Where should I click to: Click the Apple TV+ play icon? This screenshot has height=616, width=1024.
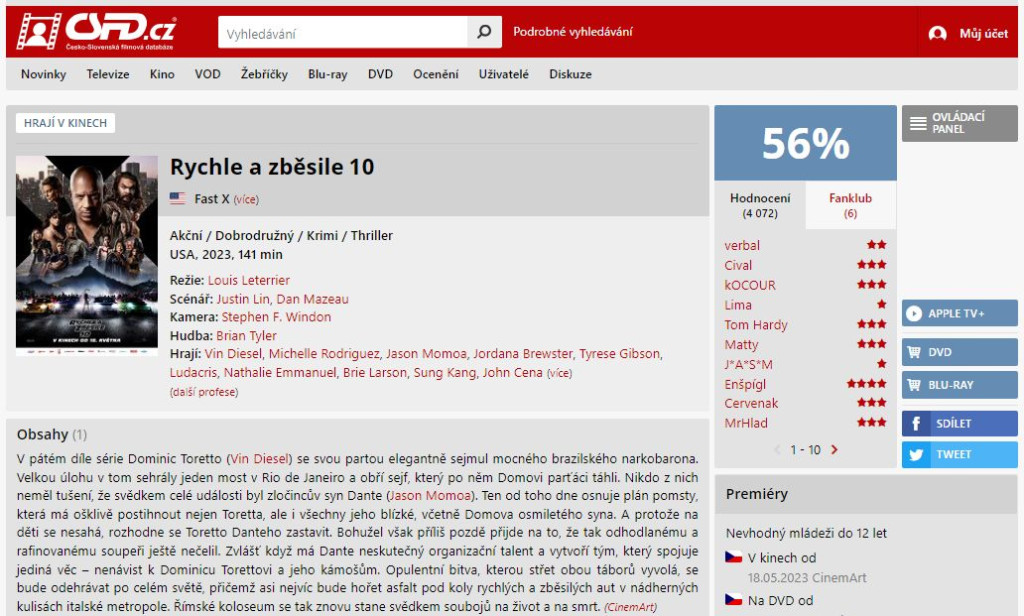coord(914,314)
